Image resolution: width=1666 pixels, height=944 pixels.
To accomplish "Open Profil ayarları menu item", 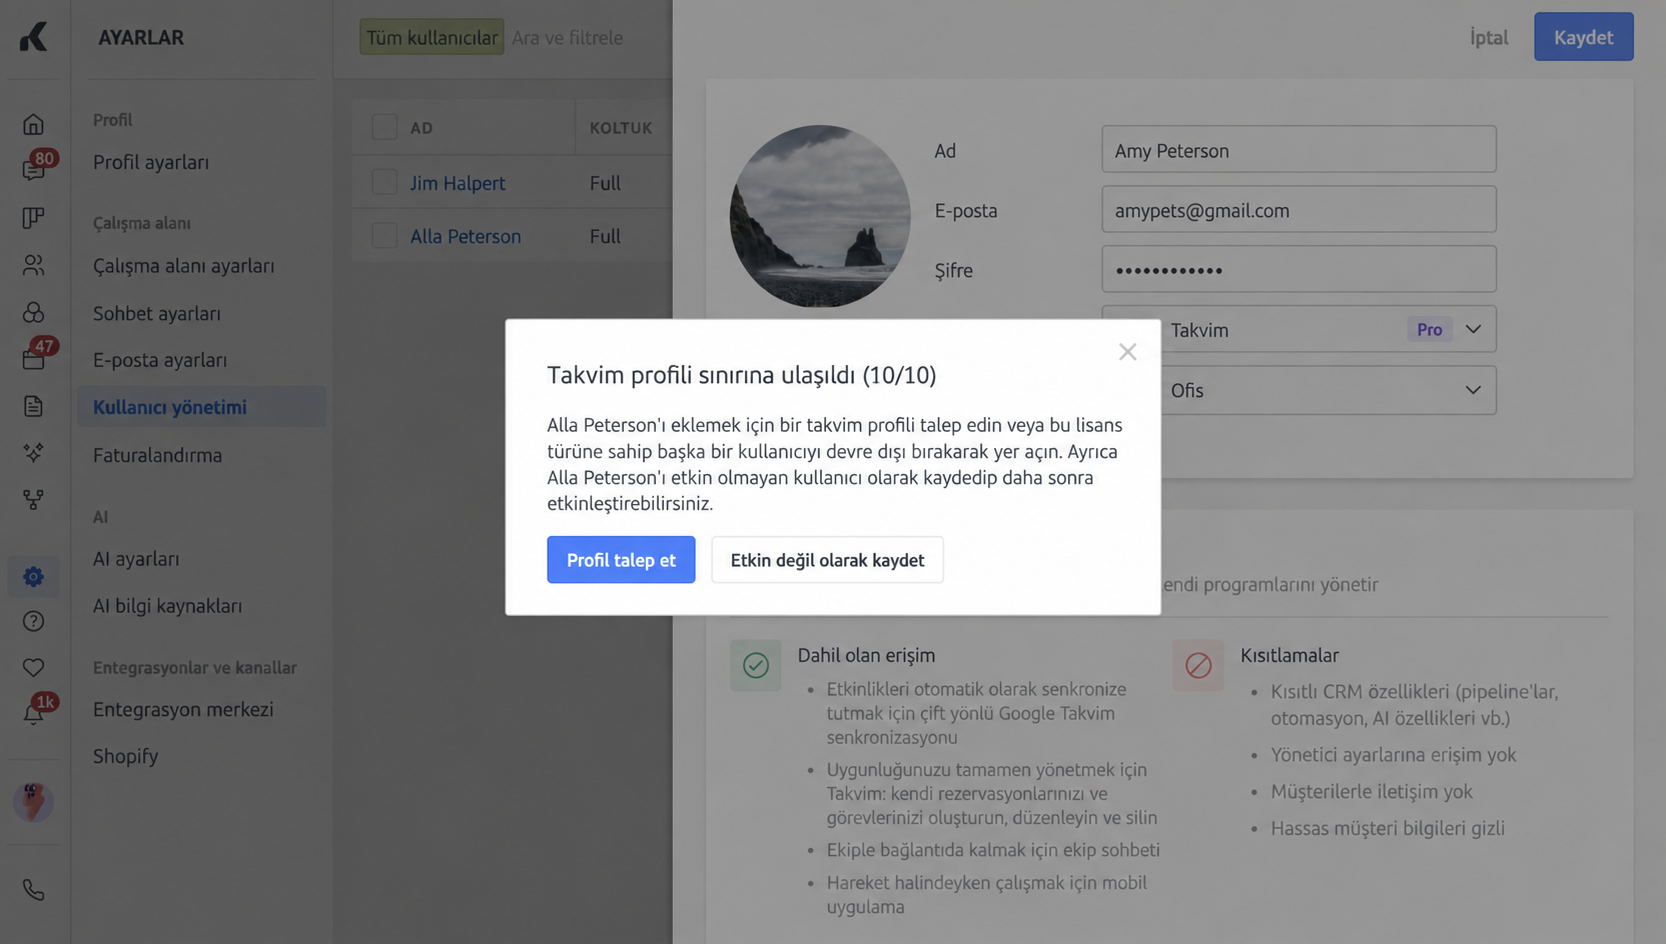I will (151, 162).
